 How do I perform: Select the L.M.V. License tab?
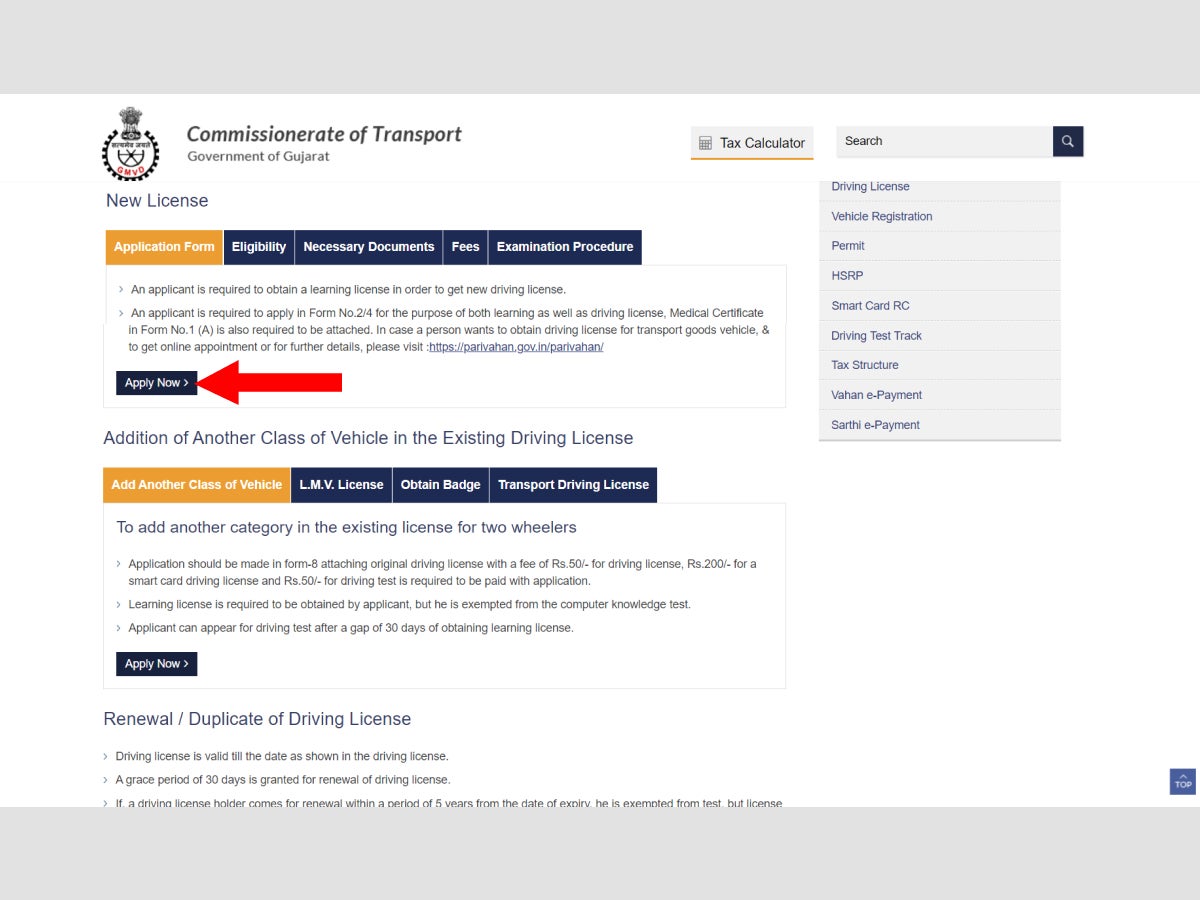(x=341, y=484)
